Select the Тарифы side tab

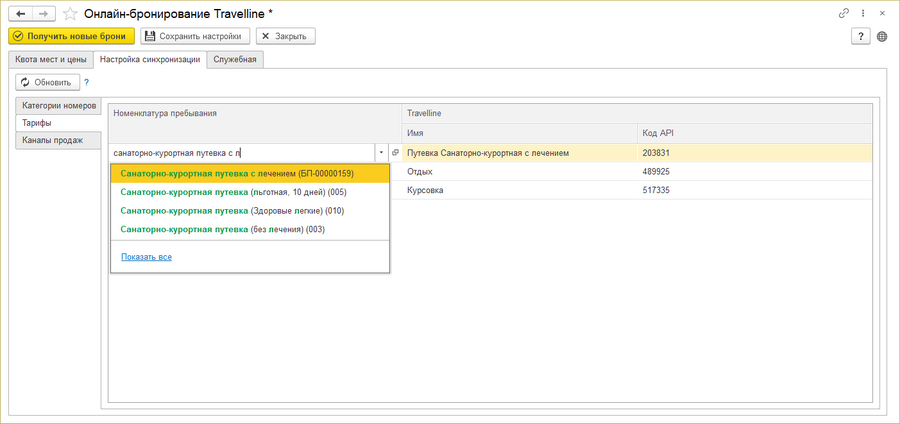(x=58, y=123)
